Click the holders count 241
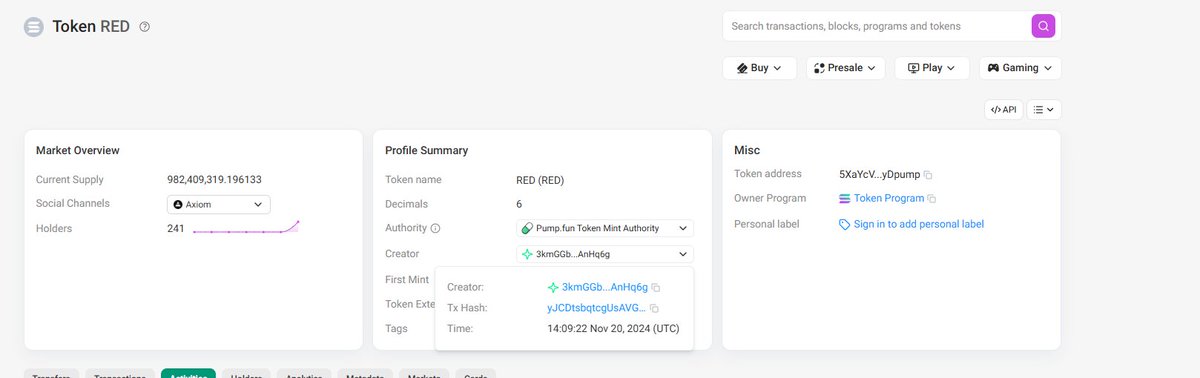Screen dimensions: 1200x378 175,228
